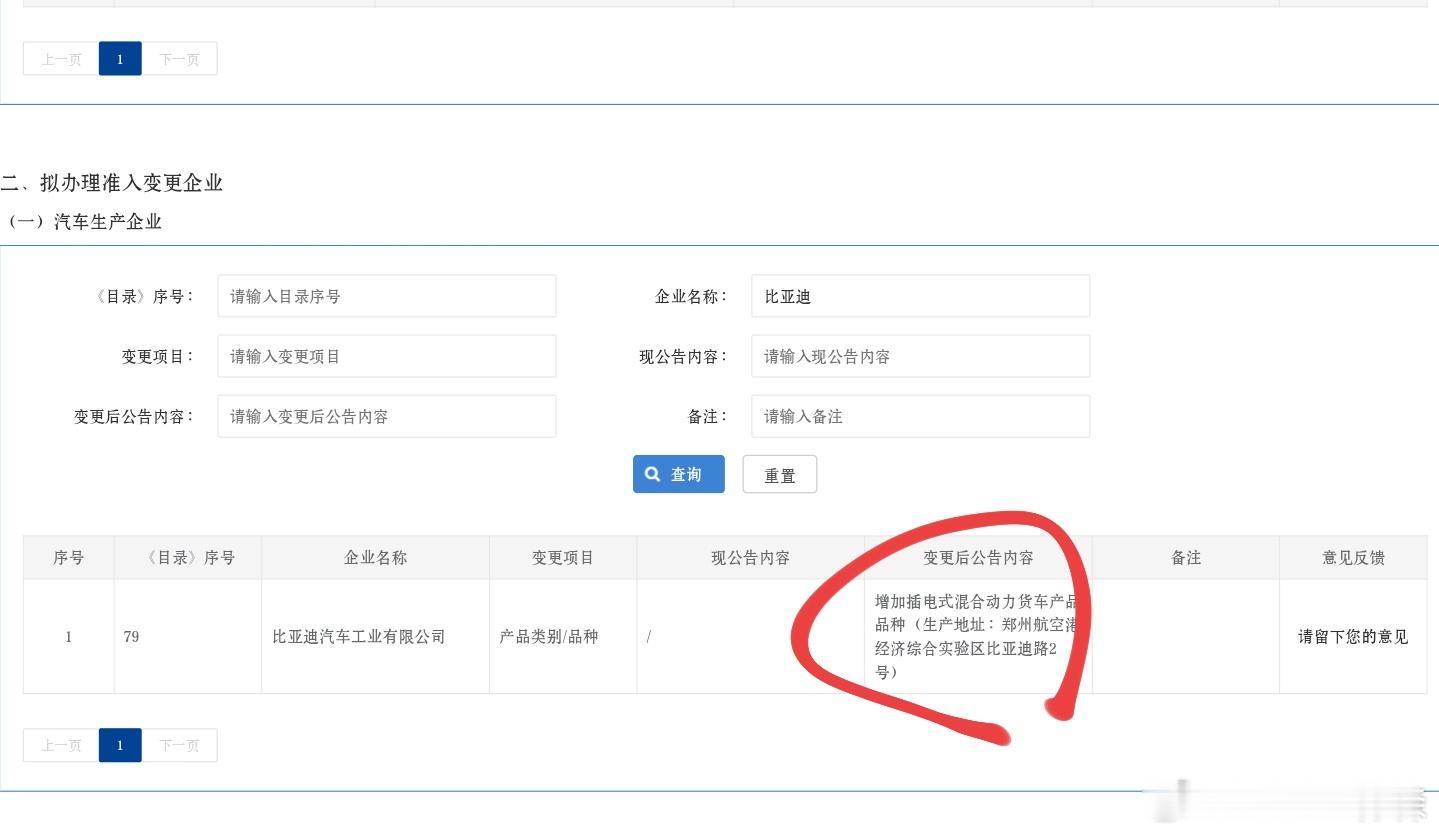Focus the 现公告内容 input field
1439x836 pixels.
(920, 356)
